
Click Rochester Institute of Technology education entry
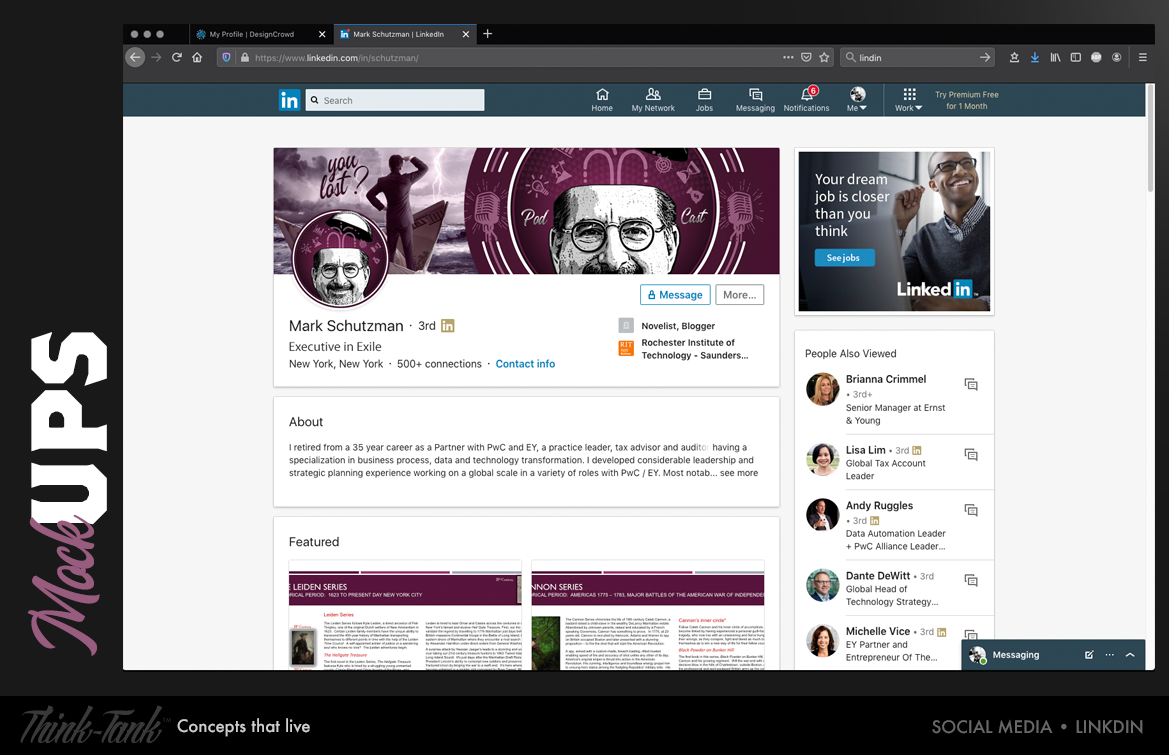coord(684,349)
